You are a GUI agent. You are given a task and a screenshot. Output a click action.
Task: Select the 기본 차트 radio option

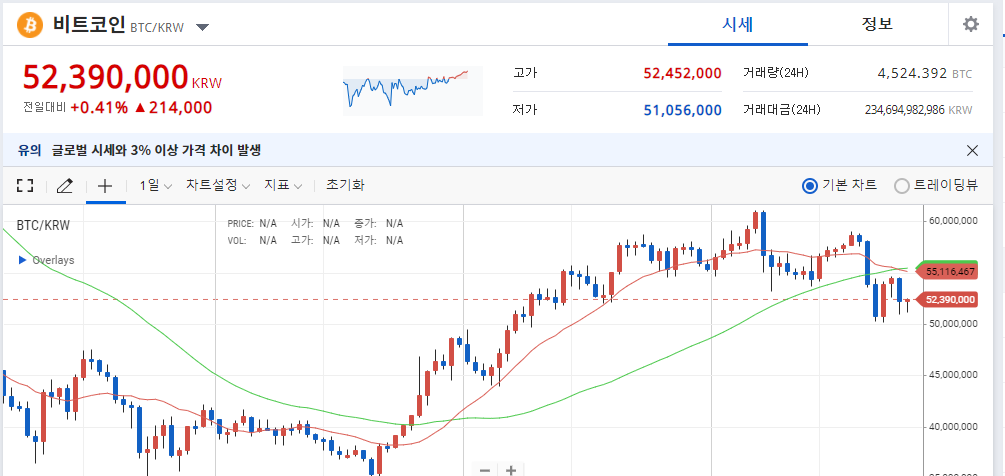click(x=810, y=185)
